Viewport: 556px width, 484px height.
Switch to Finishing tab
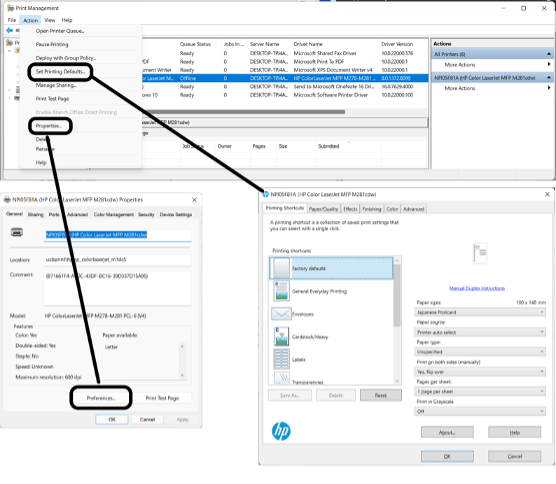372,209
